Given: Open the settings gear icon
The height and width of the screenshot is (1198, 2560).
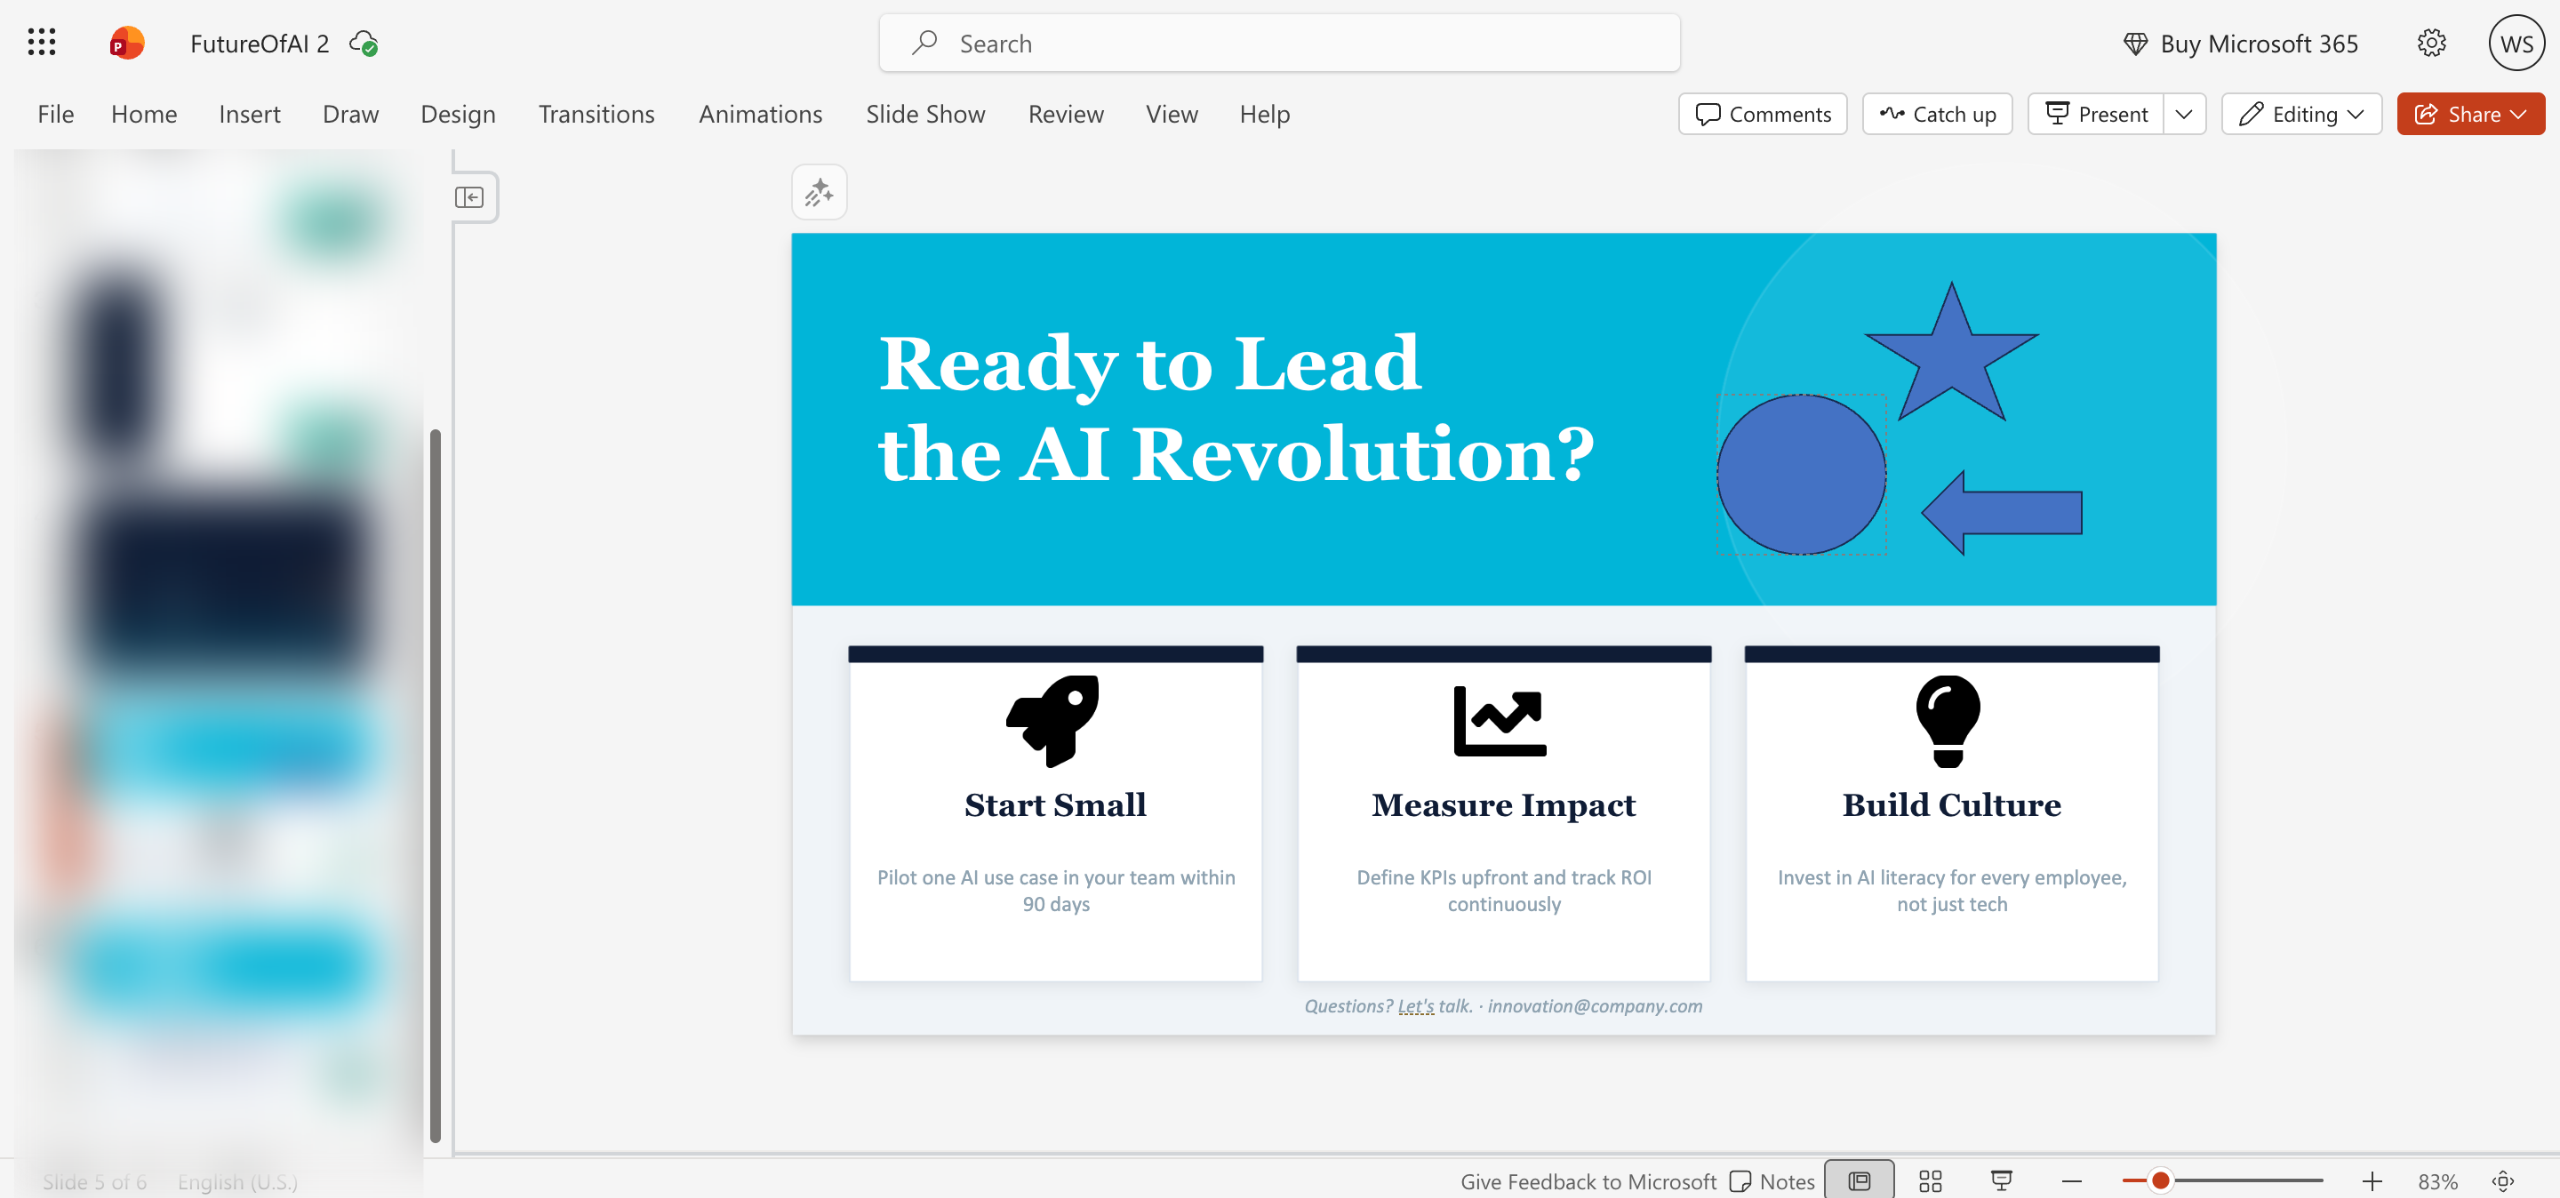Looking at the screenshot, I should (2431, 43).
